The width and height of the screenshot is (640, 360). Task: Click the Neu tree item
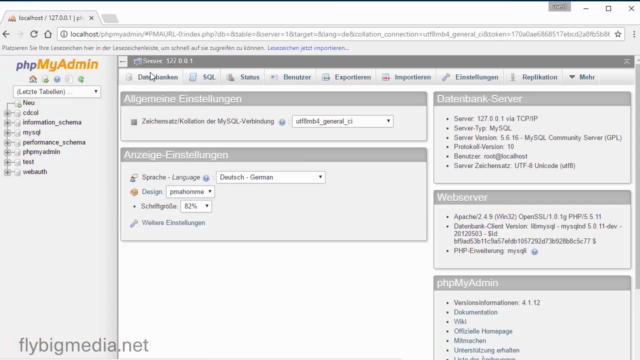point(29,103)
